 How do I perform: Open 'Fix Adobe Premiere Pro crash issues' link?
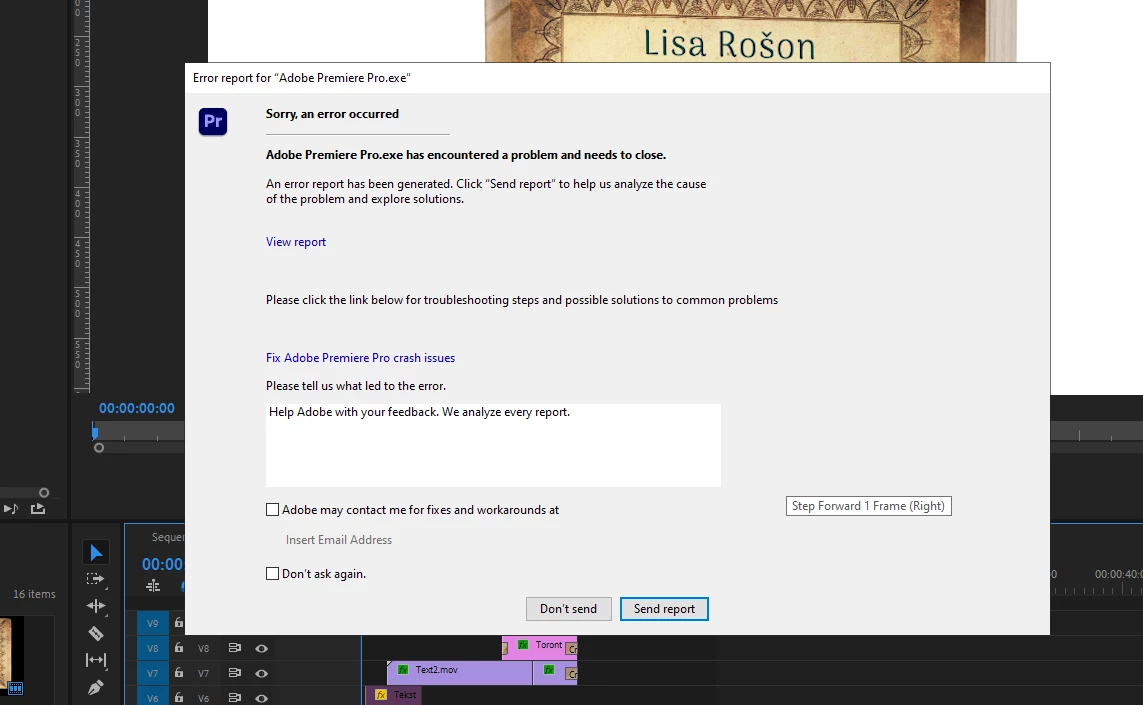pos(360,358)
